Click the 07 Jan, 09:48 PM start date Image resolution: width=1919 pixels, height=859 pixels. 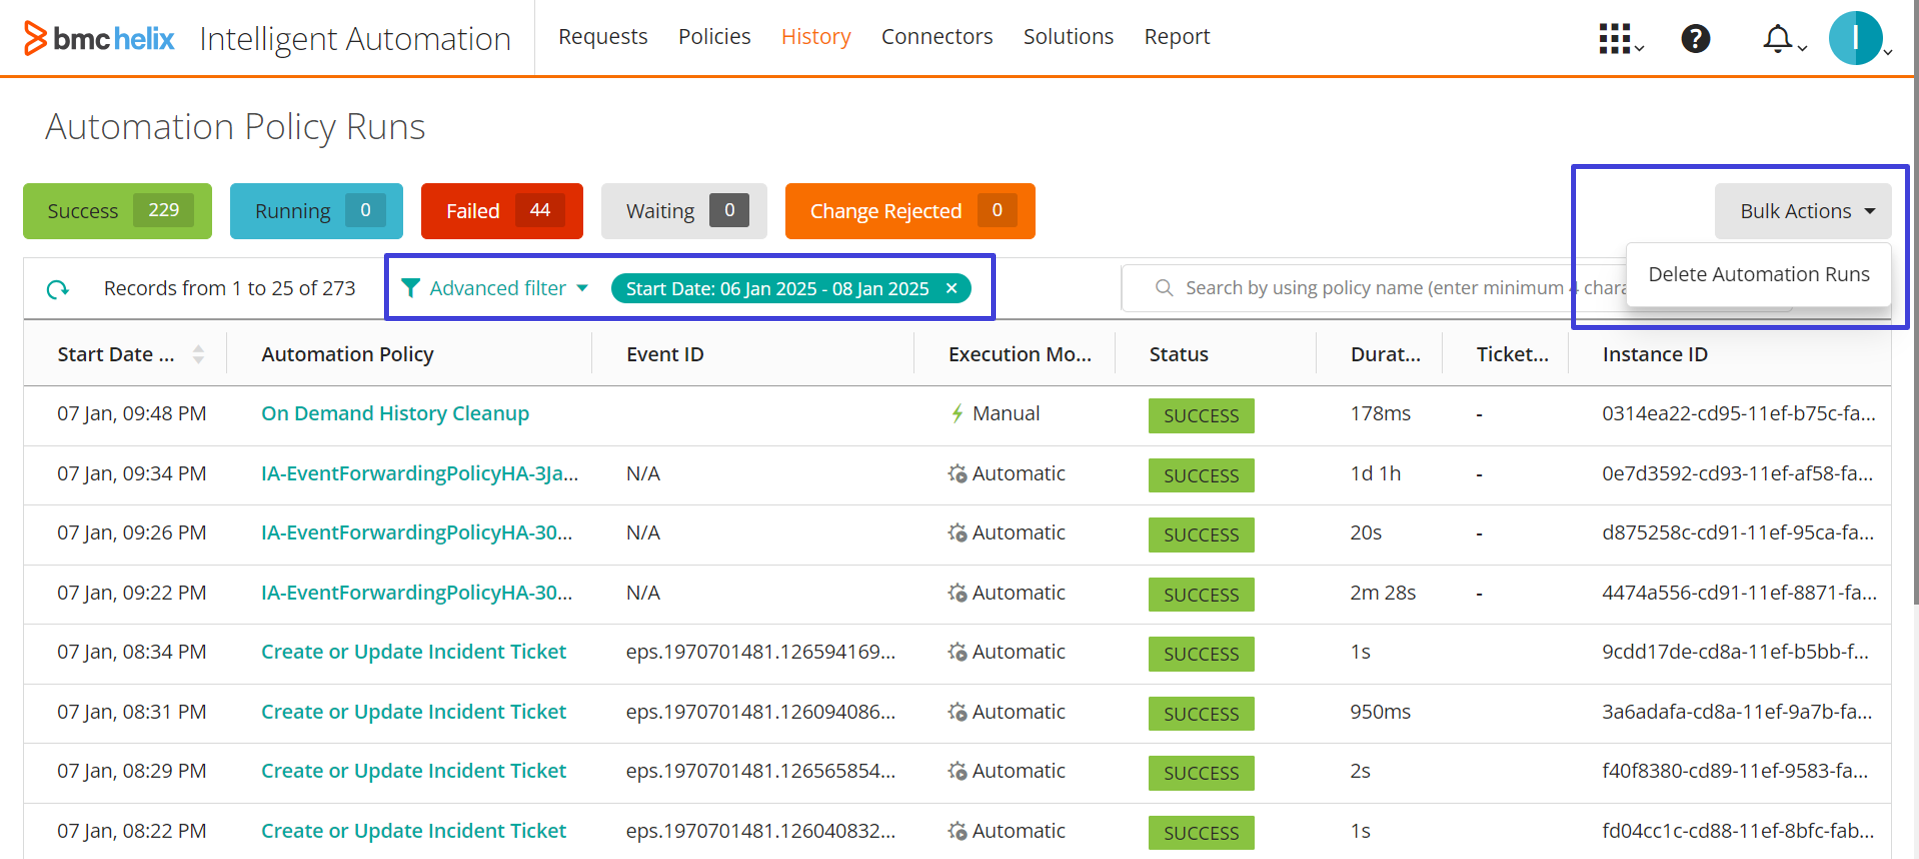(x=132, y=414)
